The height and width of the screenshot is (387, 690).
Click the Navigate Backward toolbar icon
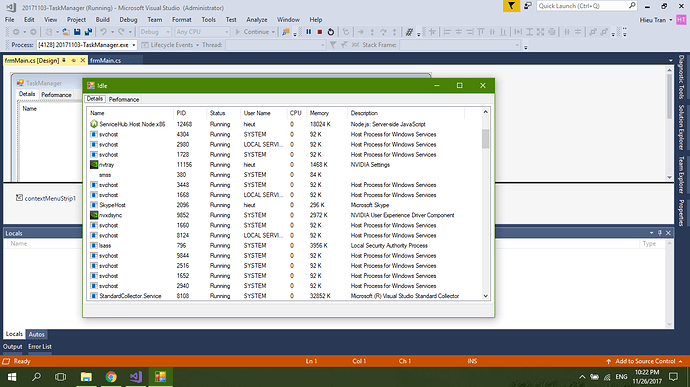click(16, 32)
